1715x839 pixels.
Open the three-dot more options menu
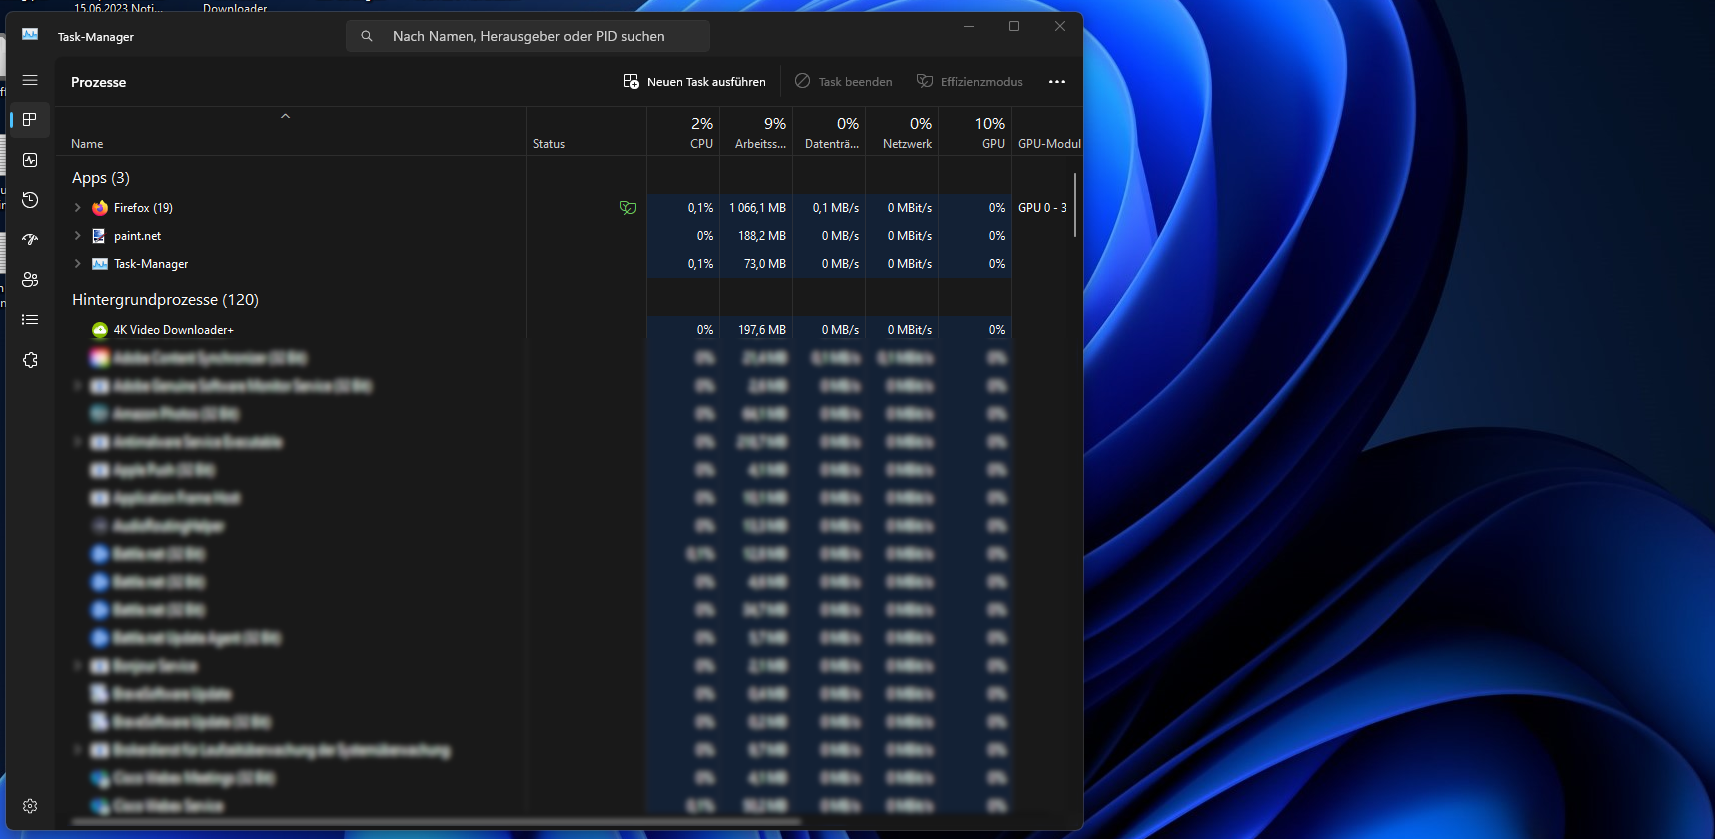click(1057, 82)
